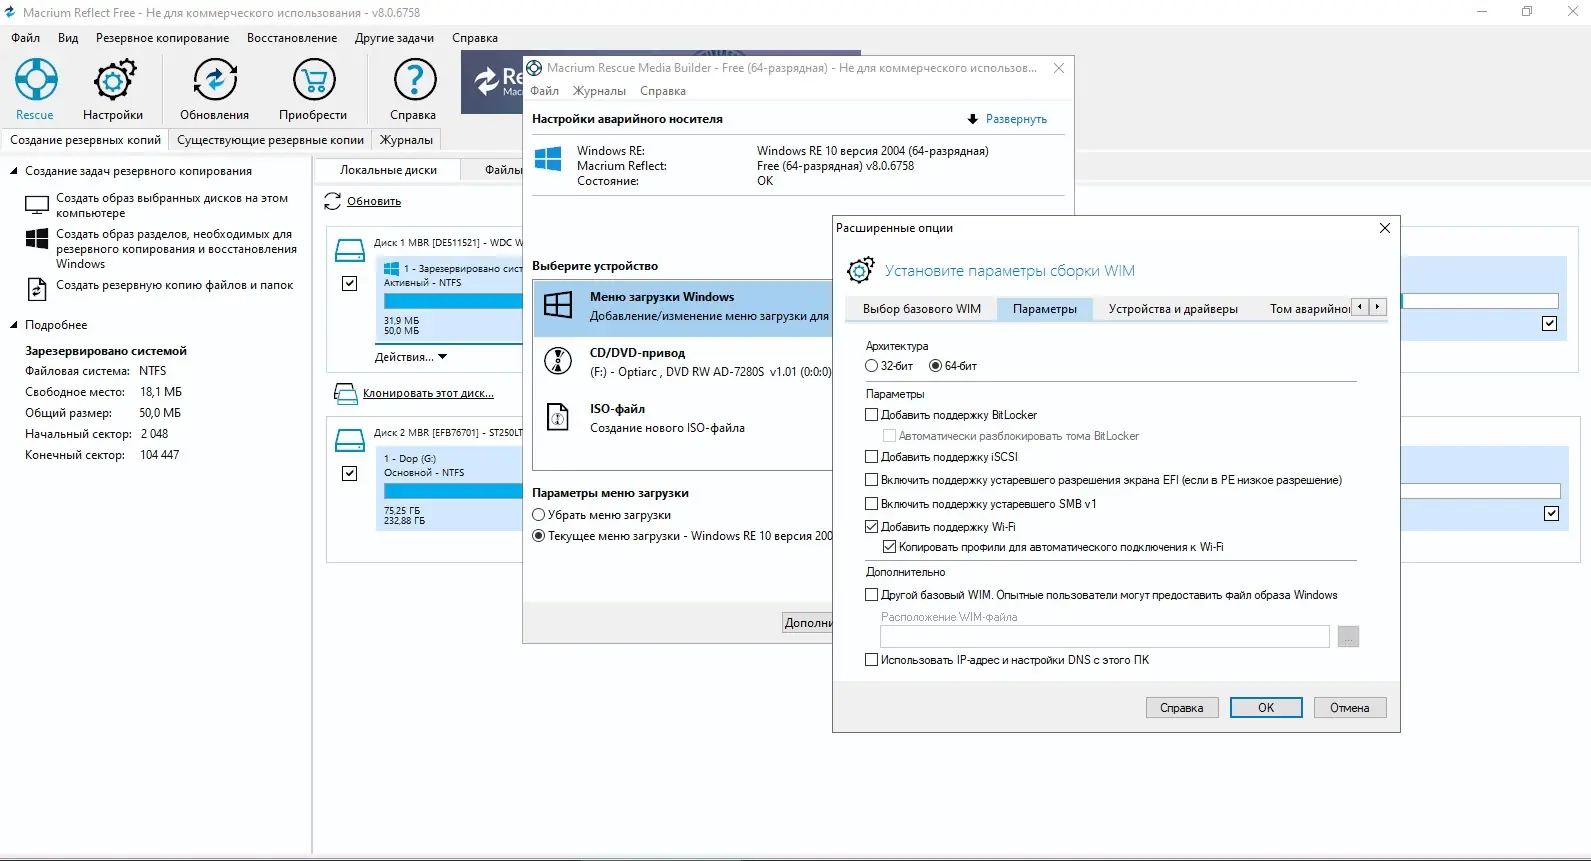Open the Файл menu in main window

tap(26, 38)
